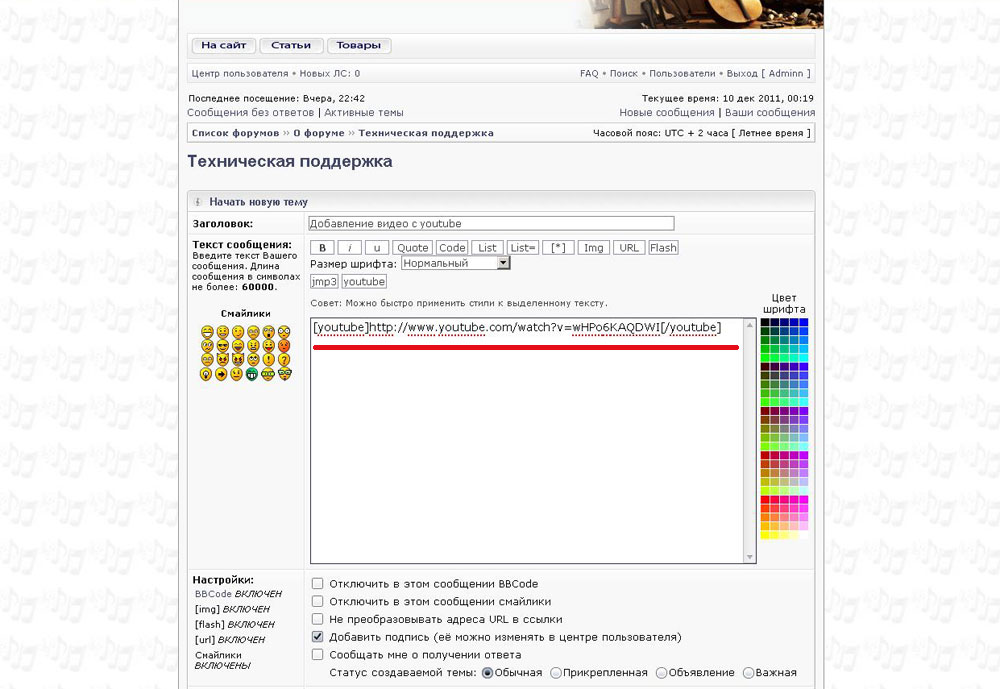Click the message box scrollbar down arrow
This screenshot has height=689, width=1000.
(x=750, y=557)
